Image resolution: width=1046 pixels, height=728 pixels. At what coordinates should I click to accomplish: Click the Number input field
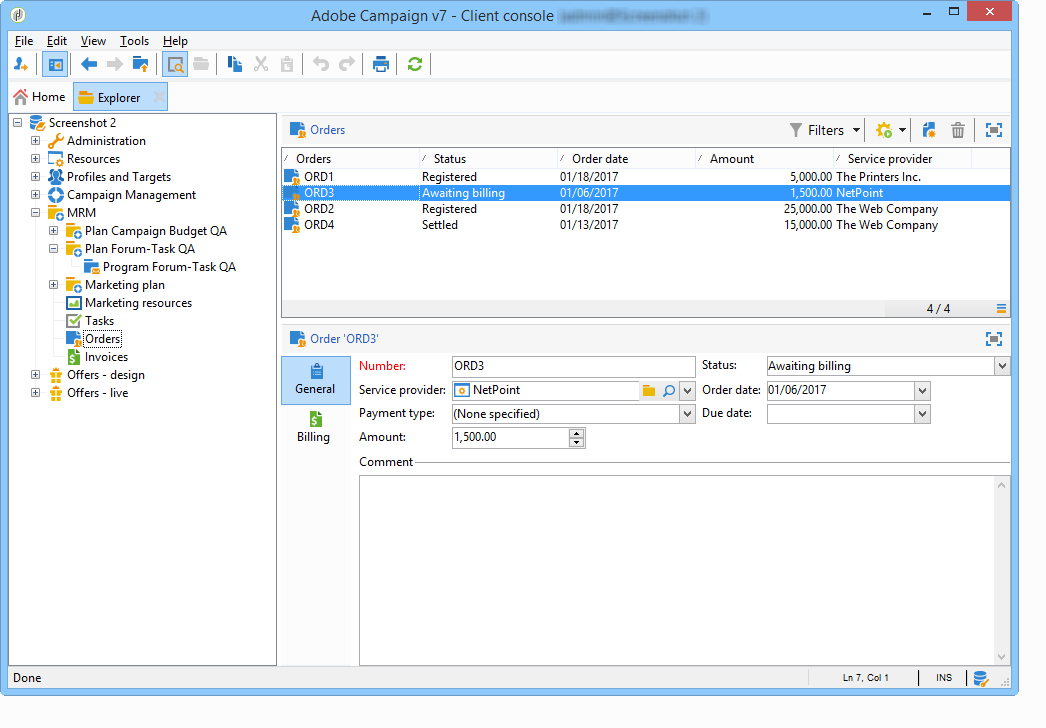click(573, 366)
